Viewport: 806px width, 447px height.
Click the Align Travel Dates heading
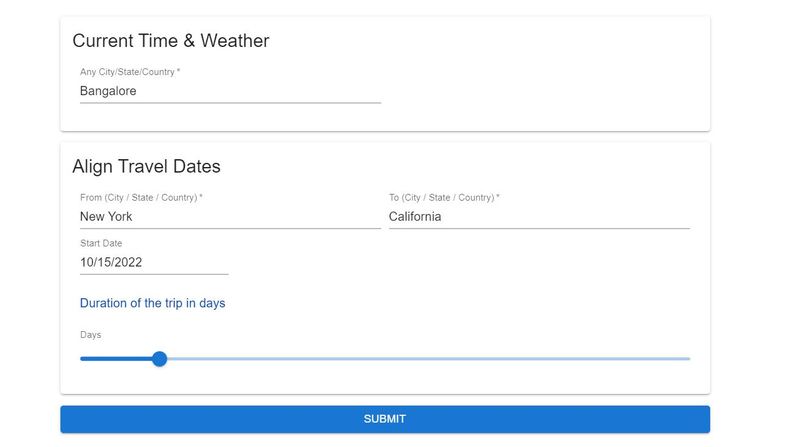click(x=146, y=166)
